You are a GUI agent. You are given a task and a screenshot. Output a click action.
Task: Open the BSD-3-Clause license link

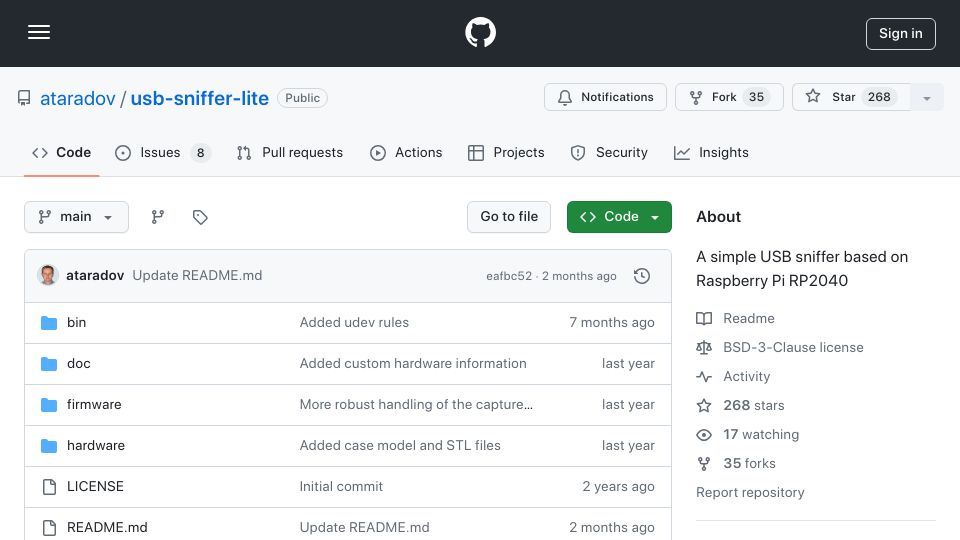[x=780, y=348]
